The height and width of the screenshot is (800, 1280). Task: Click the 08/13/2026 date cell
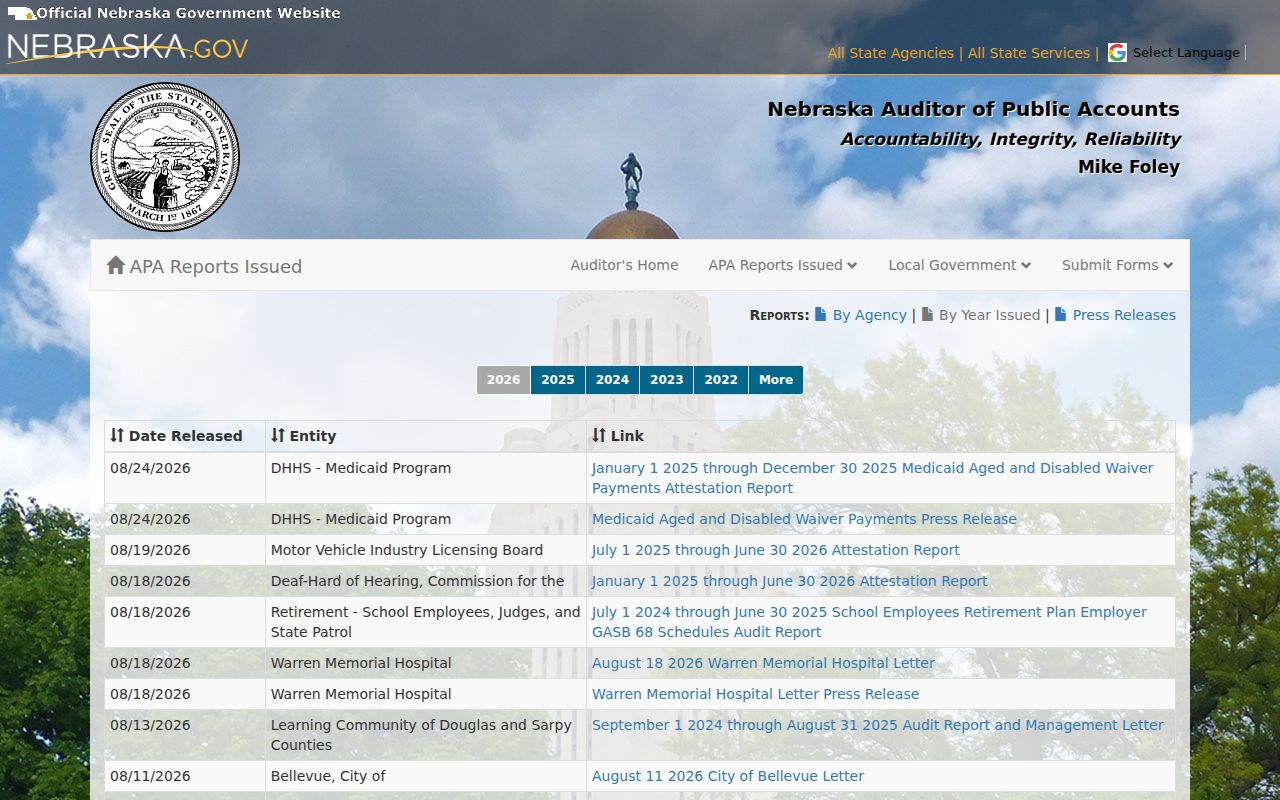(185, 735)
